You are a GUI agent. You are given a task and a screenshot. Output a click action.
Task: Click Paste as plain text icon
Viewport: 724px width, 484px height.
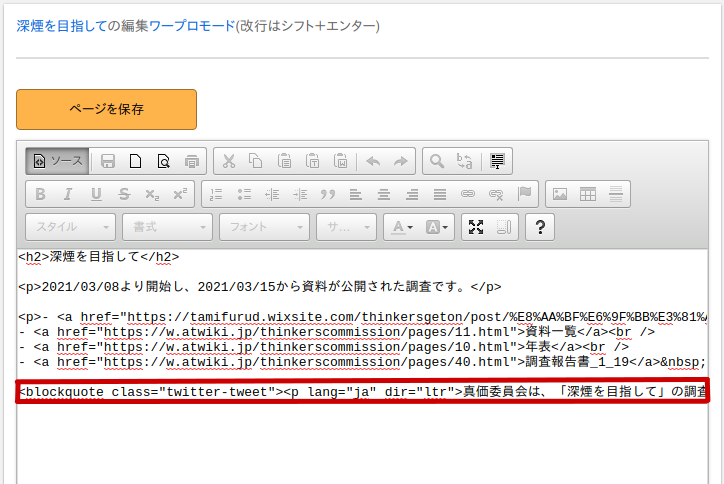pyautogui.click(x=313, y=161)
